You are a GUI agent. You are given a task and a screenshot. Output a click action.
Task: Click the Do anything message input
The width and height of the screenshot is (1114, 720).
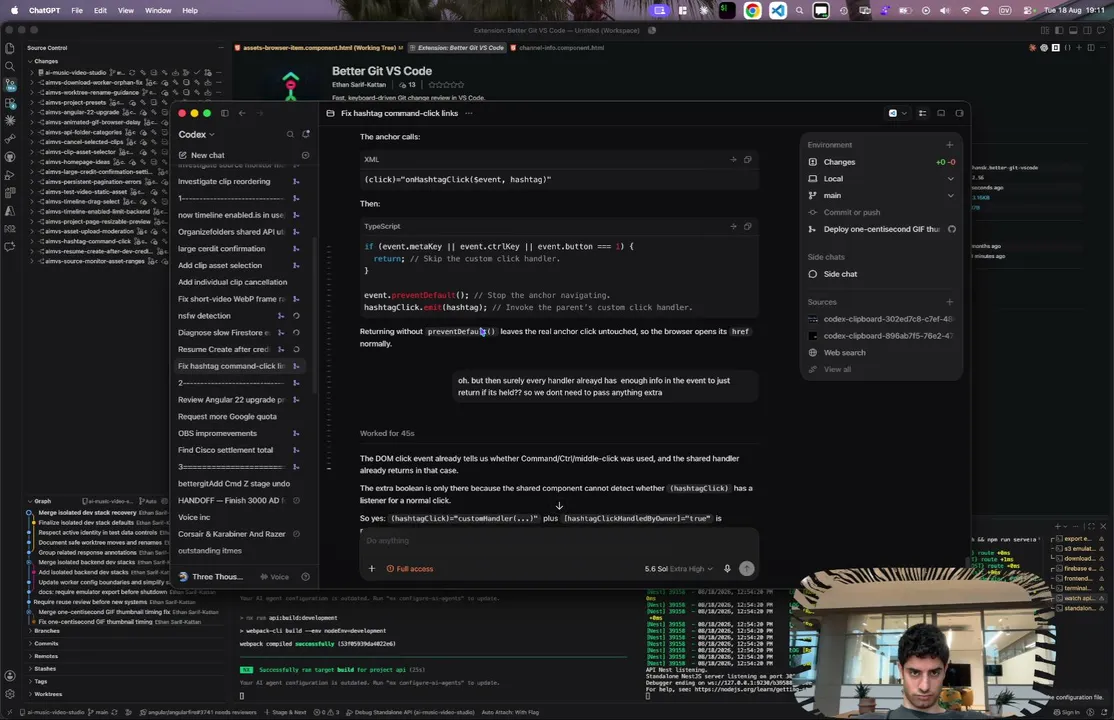tap(558, 541)
